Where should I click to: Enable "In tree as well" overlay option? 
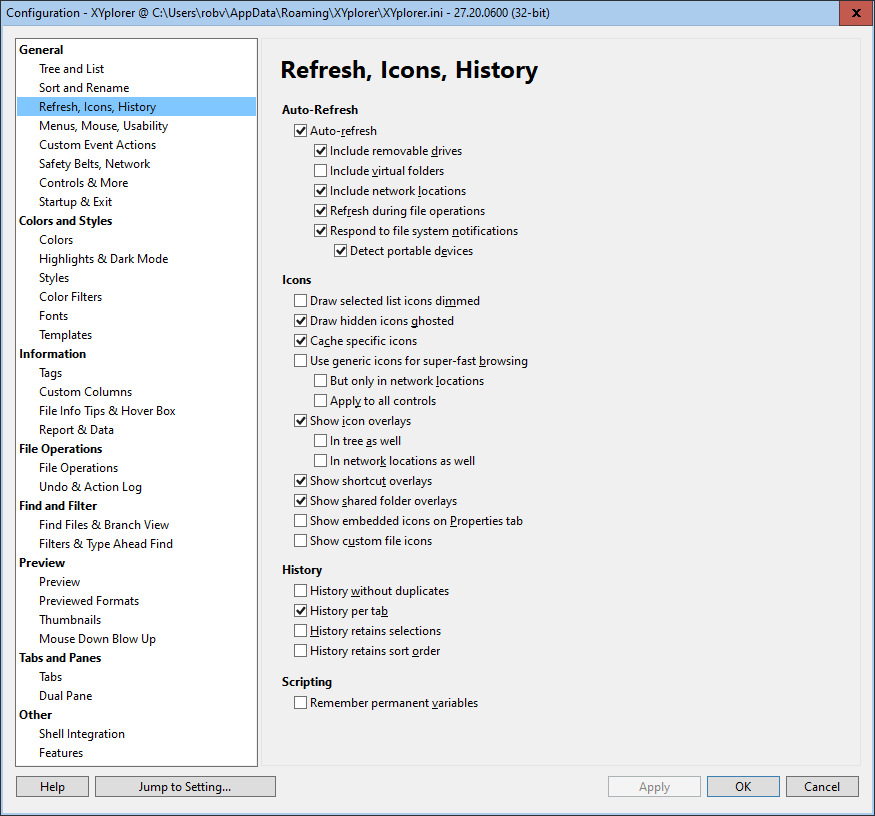click(x=320, y=440)
